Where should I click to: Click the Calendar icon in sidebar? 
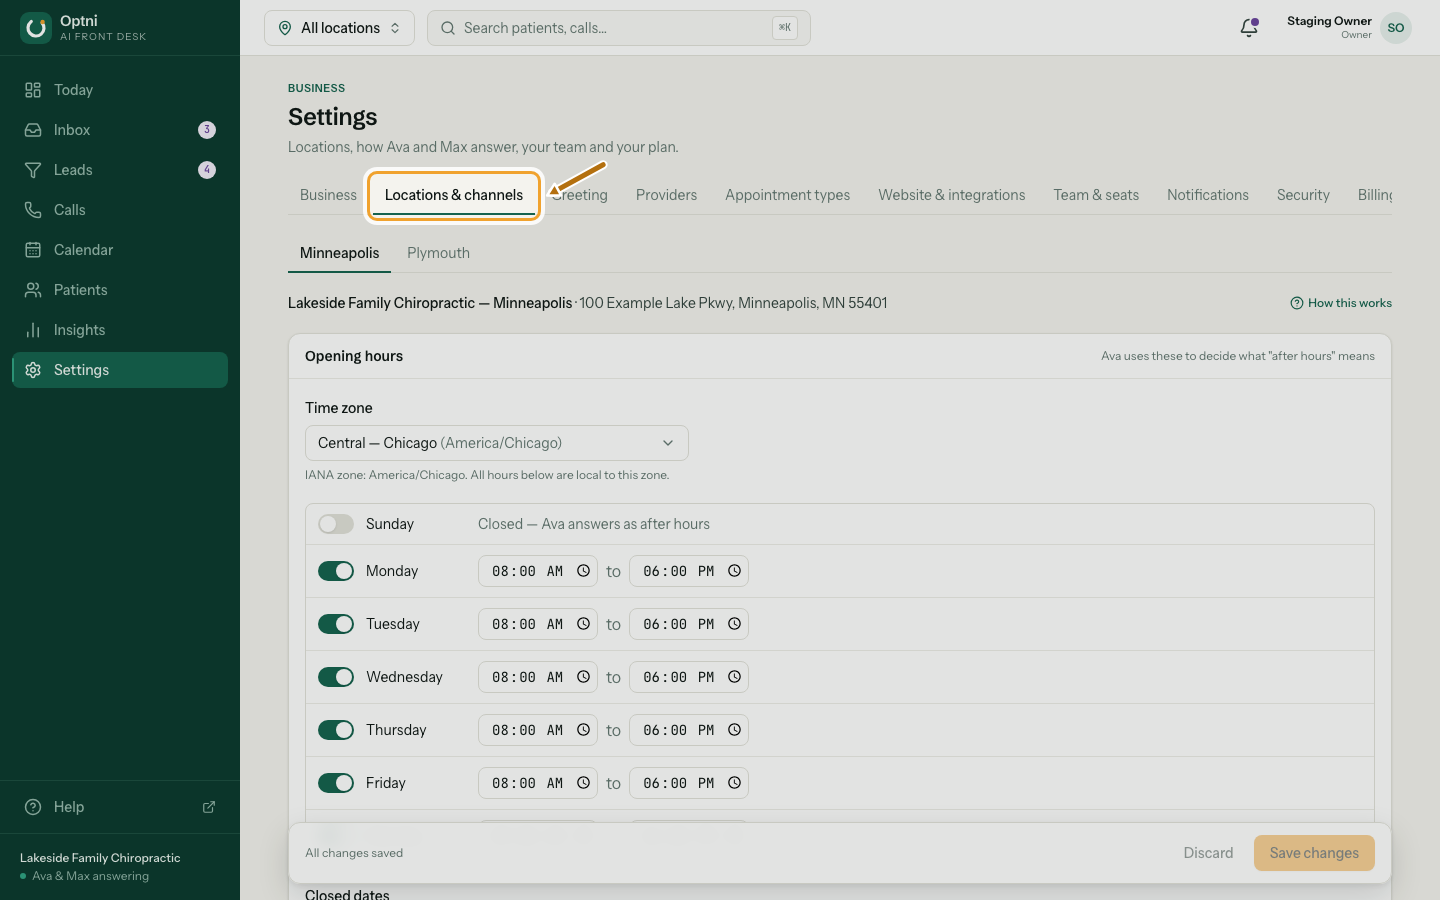pos(33,250)
